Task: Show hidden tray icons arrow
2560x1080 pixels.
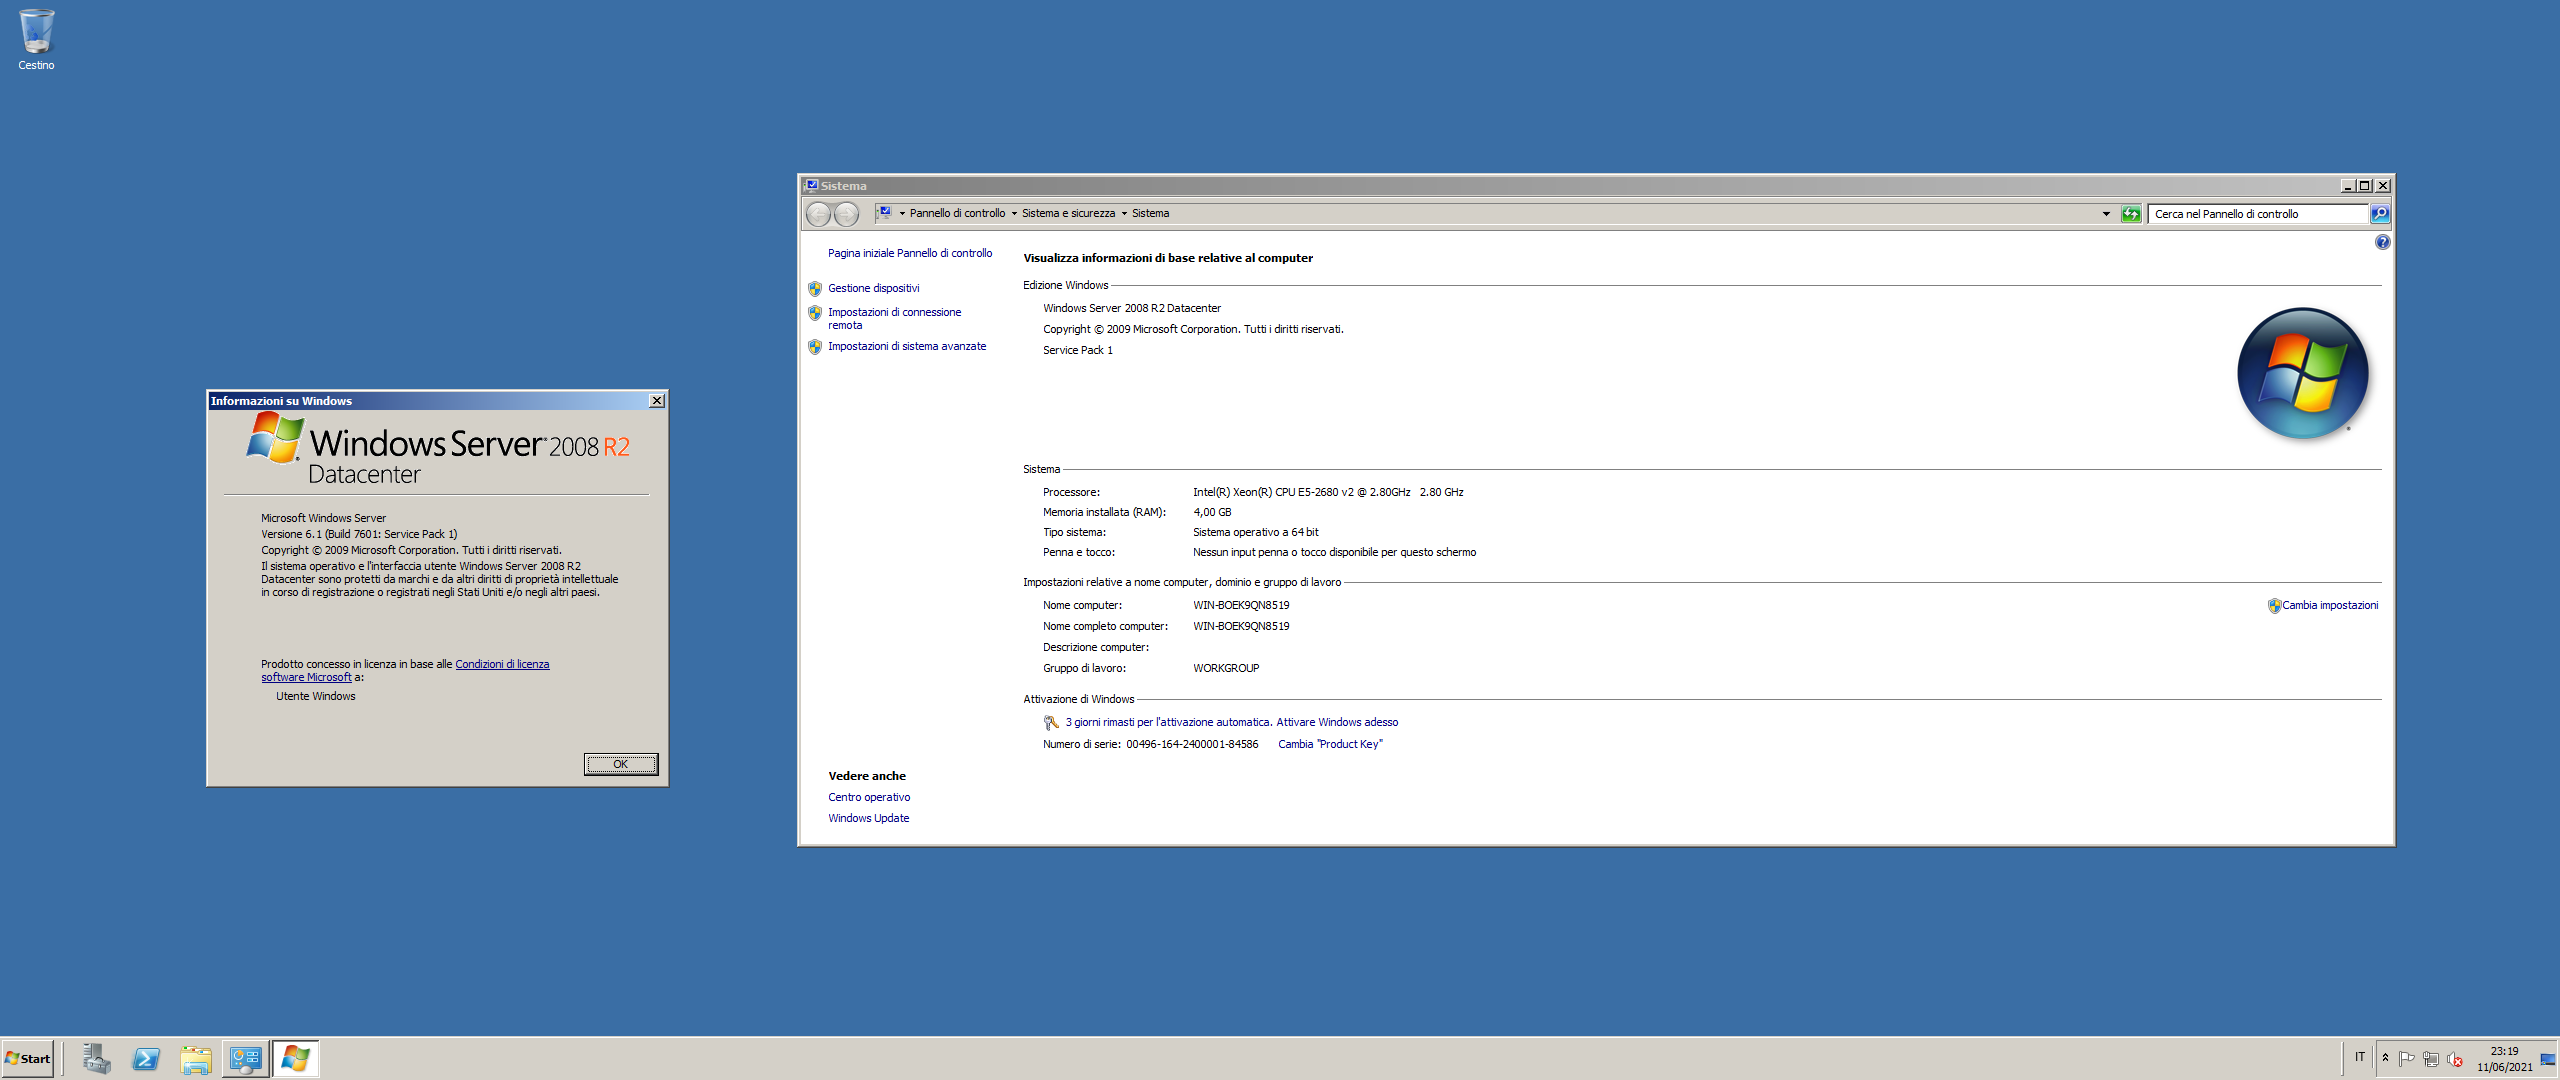Action: [x=2385, y=1058]
